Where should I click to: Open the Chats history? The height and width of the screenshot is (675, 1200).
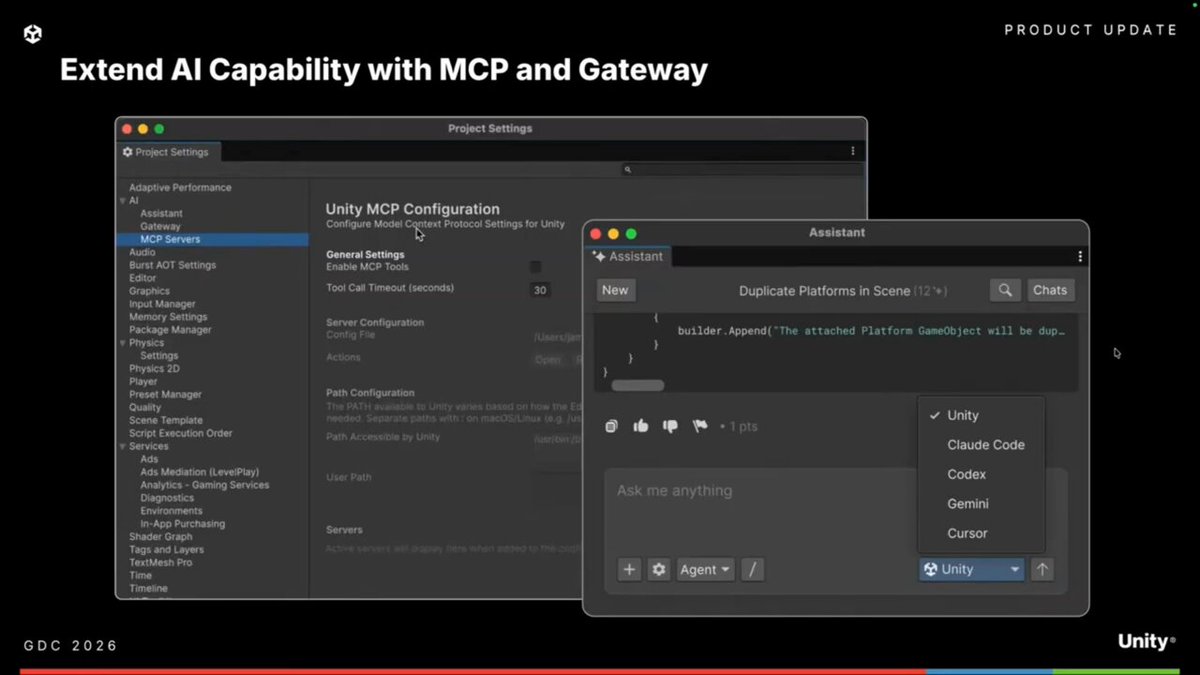pos(1050,290)
